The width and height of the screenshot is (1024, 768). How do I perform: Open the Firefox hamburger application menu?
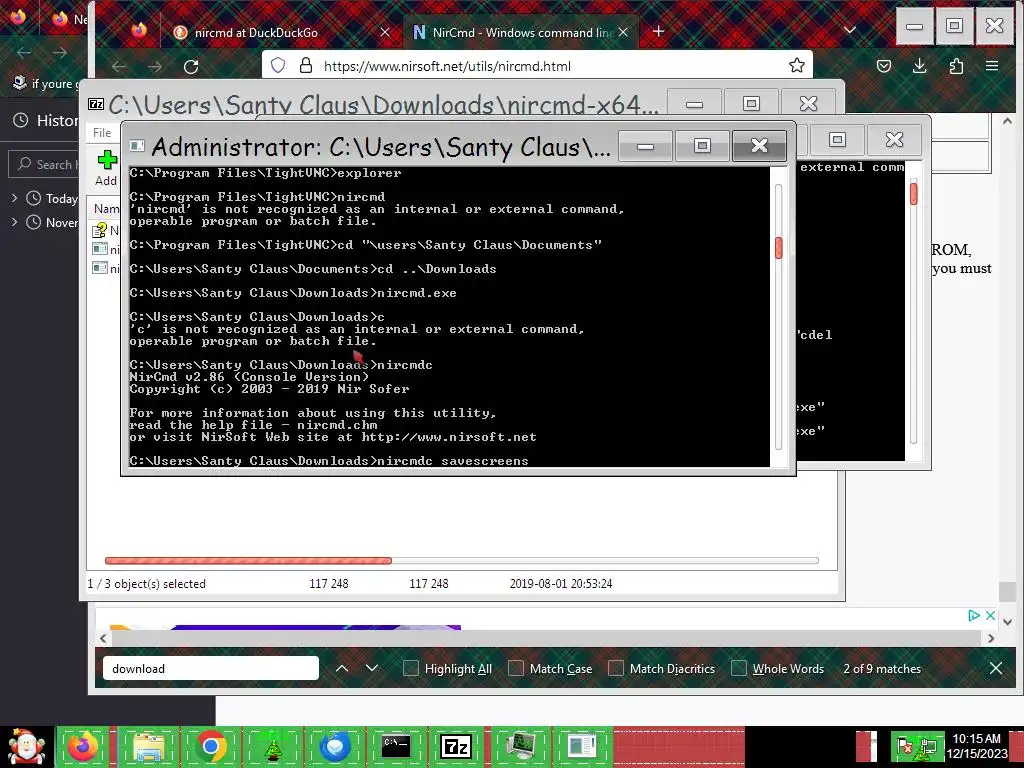pos(992,66)
